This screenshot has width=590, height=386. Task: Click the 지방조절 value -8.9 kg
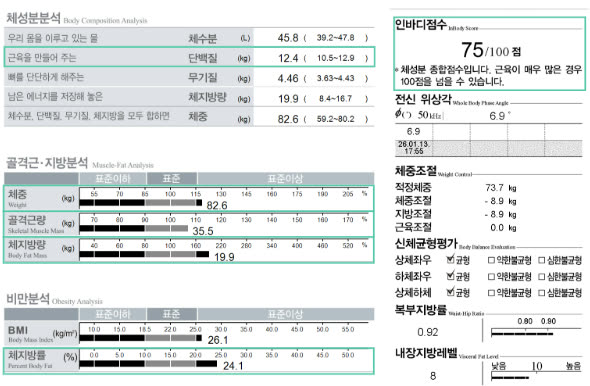500,214
